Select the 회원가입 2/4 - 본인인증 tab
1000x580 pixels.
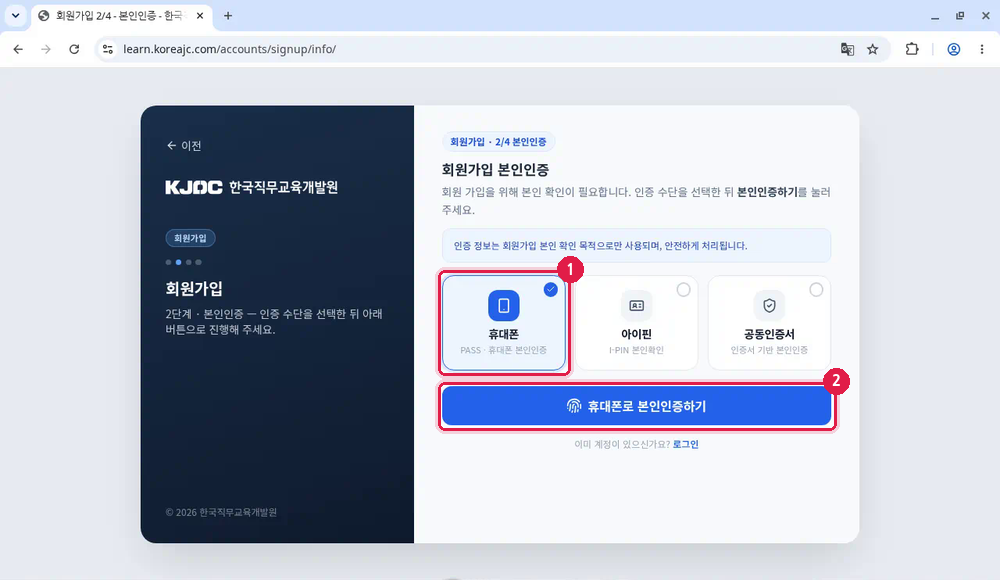(x=121, y=16)
